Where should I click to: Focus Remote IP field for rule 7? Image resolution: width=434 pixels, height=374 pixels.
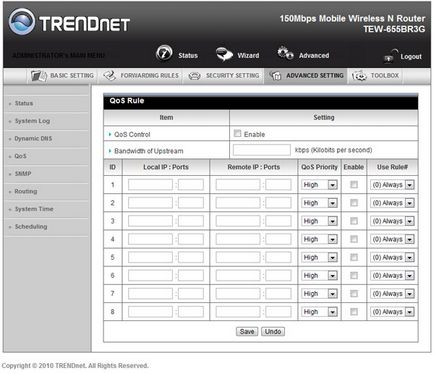click(238, 294)
